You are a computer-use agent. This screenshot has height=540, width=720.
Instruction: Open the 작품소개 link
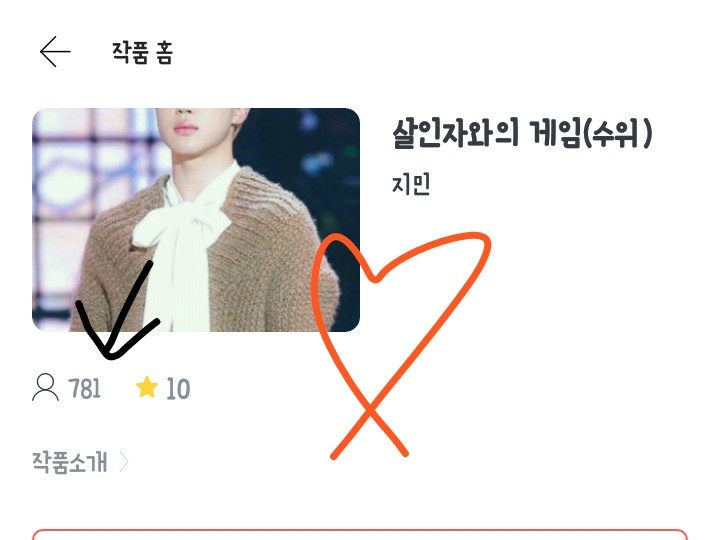pos(70,462)
